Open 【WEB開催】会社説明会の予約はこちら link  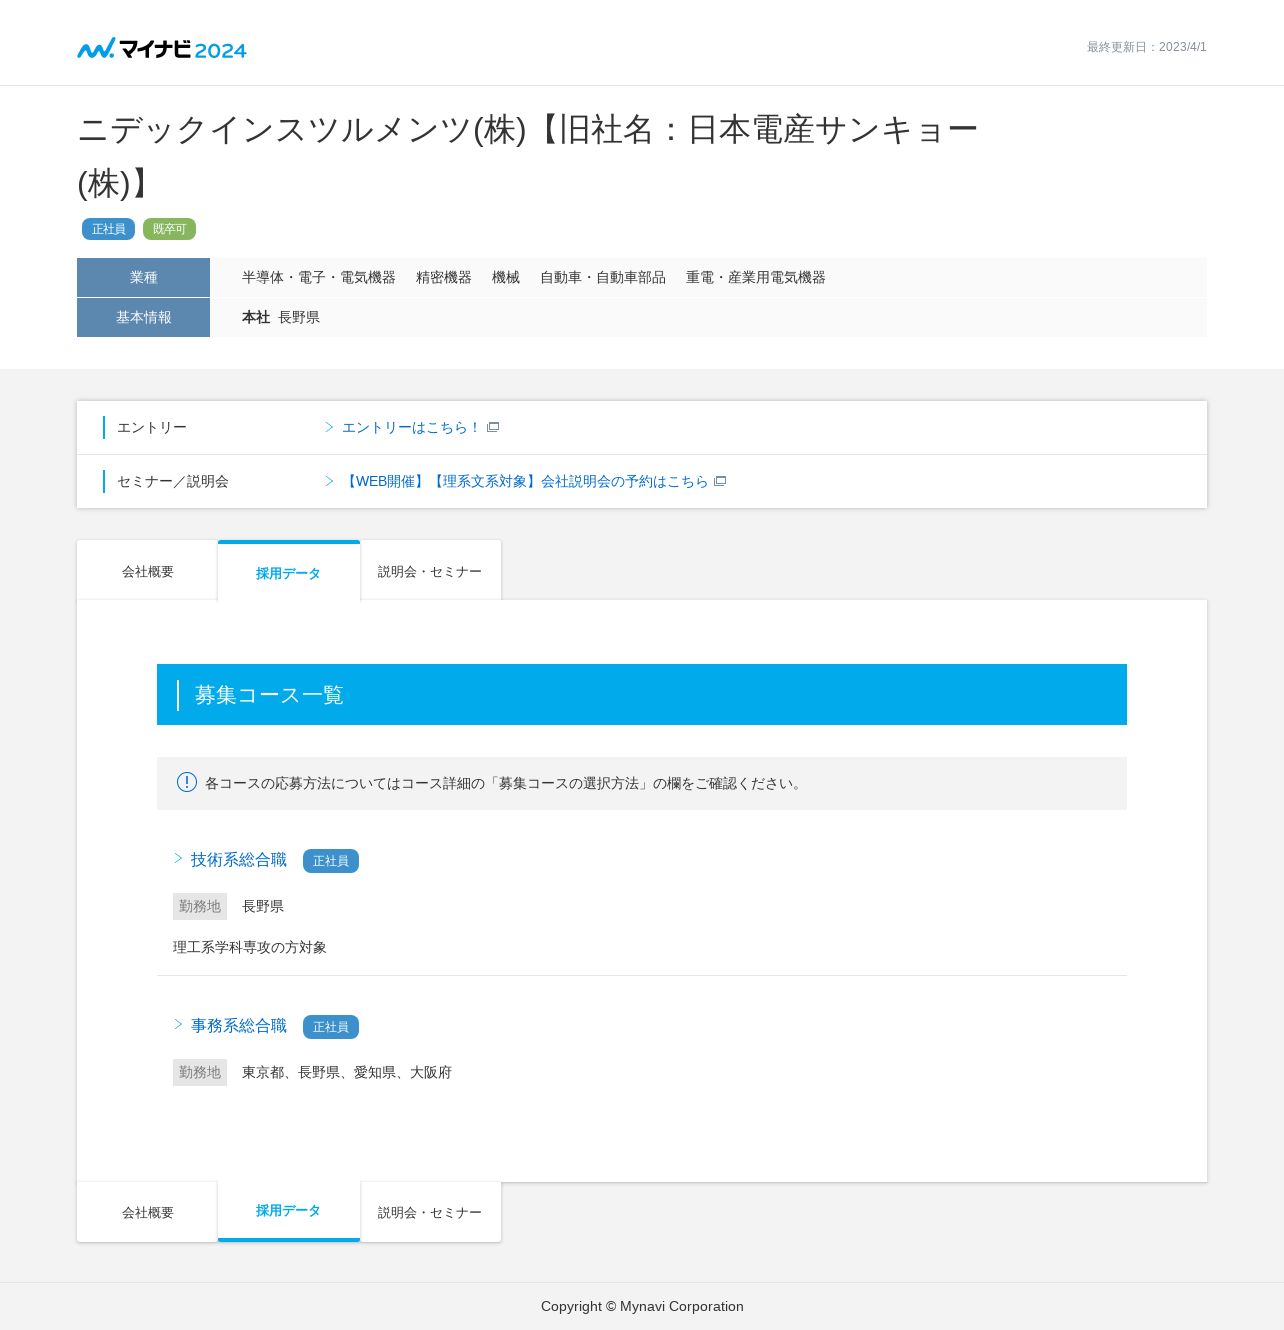click(x=525, y=481)
